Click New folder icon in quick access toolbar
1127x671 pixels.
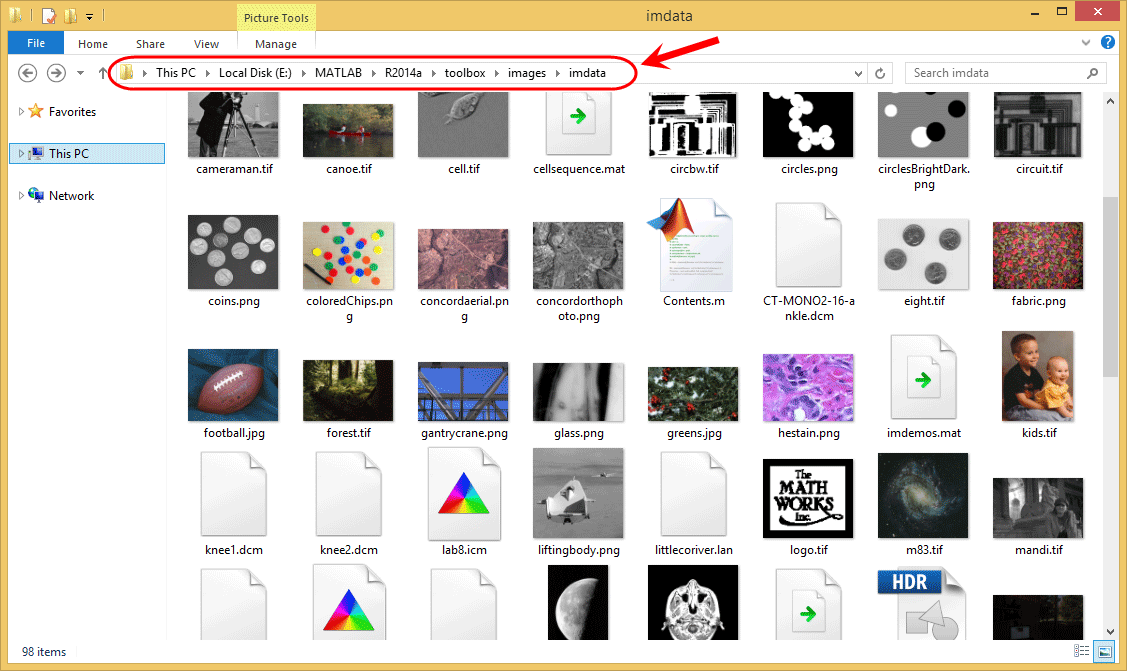[70, 15]
